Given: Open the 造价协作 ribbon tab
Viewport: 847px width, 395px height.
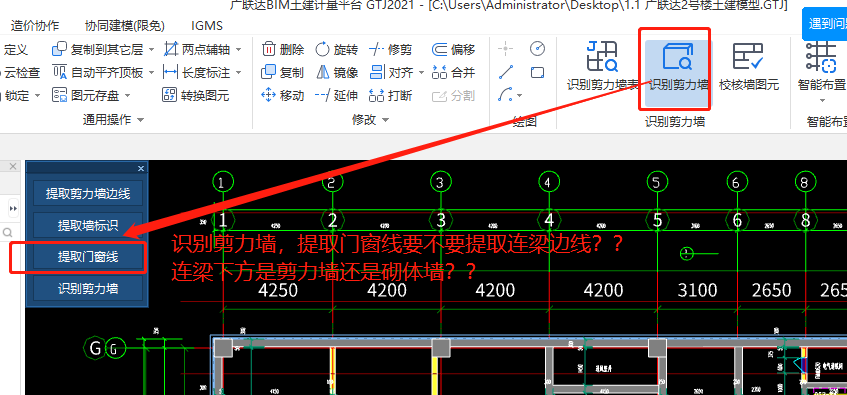Looking at the screenshot, I should click(35, 25).
